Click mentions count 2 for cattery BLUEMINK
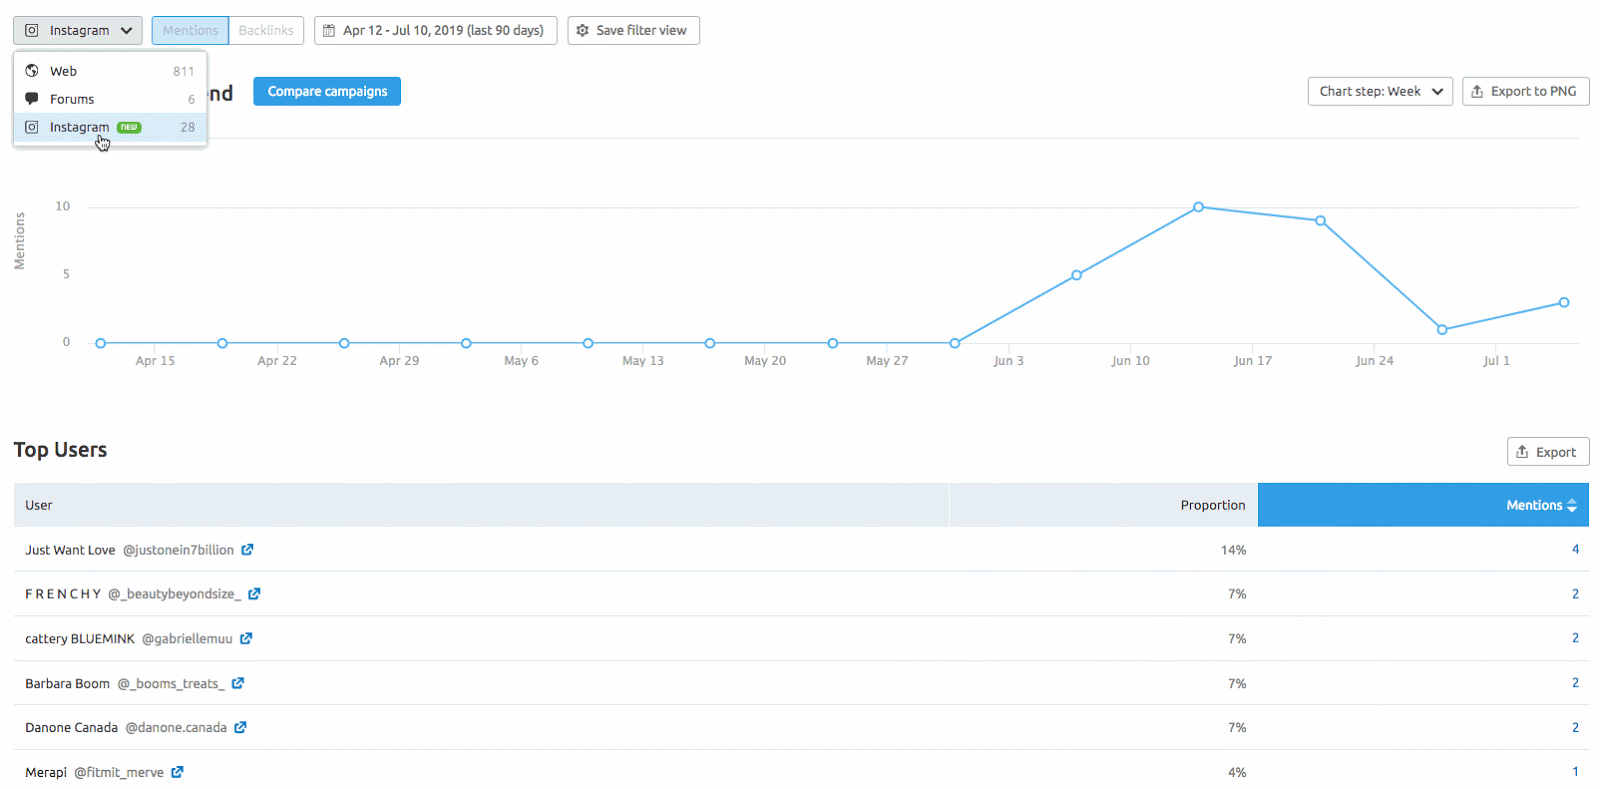Screen dimensions: 1600x789 pos(1575,638)
